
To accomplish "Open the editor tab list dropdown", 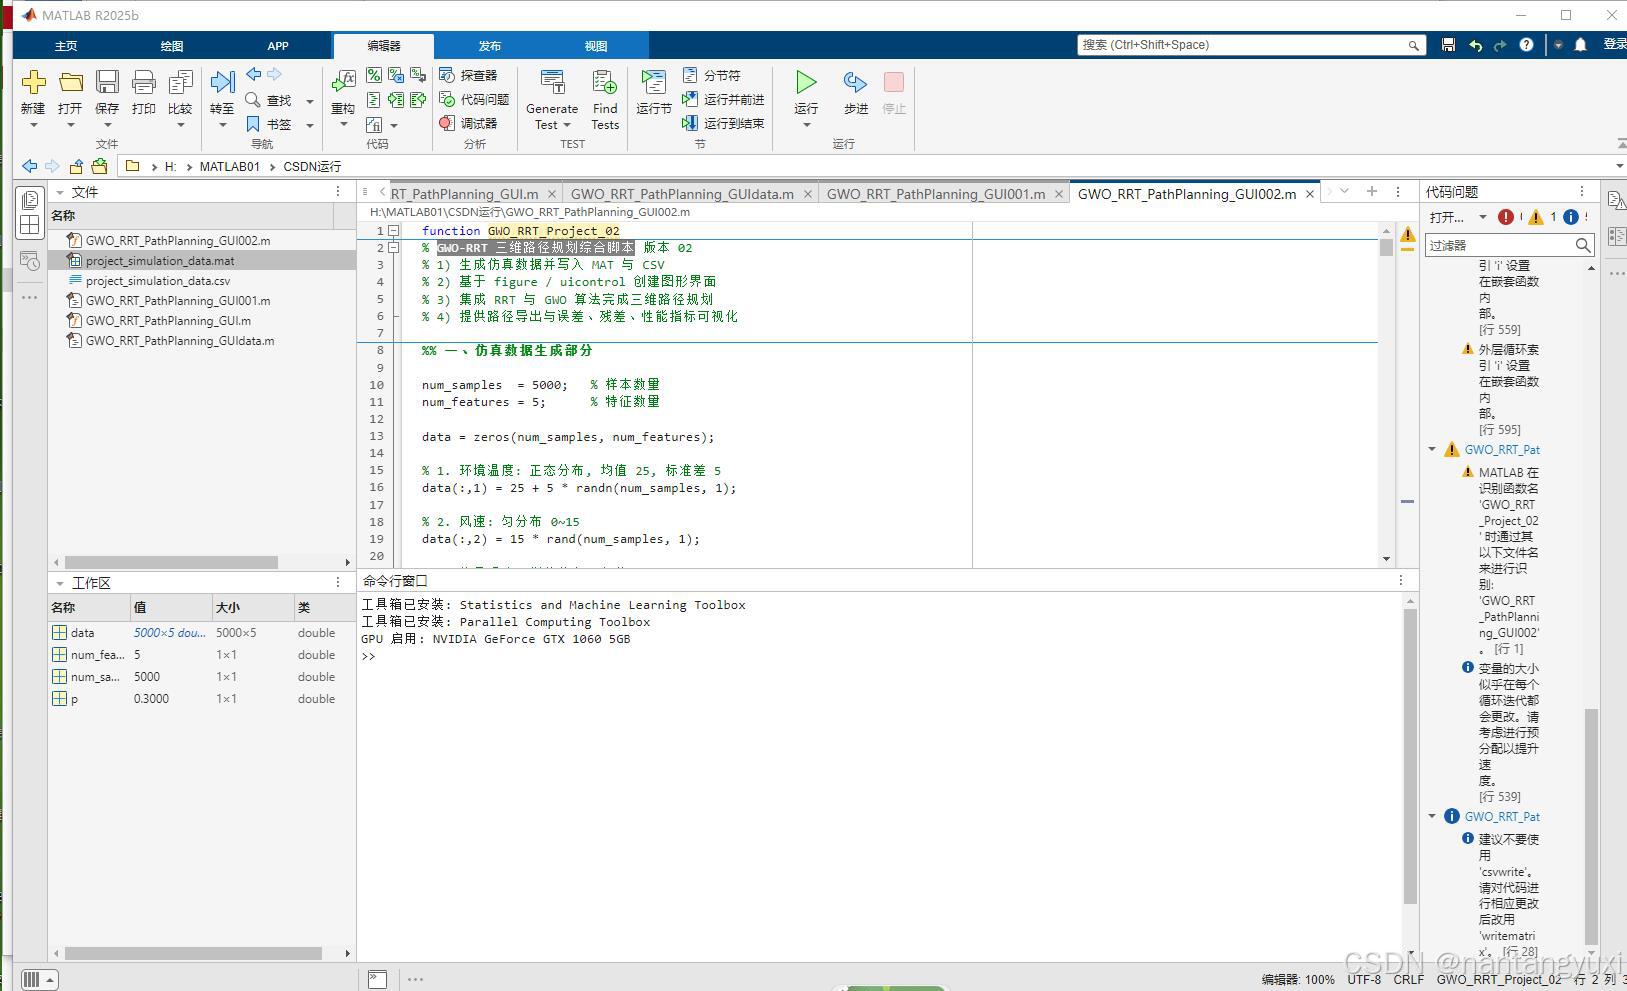I will tap(1345, 192).
